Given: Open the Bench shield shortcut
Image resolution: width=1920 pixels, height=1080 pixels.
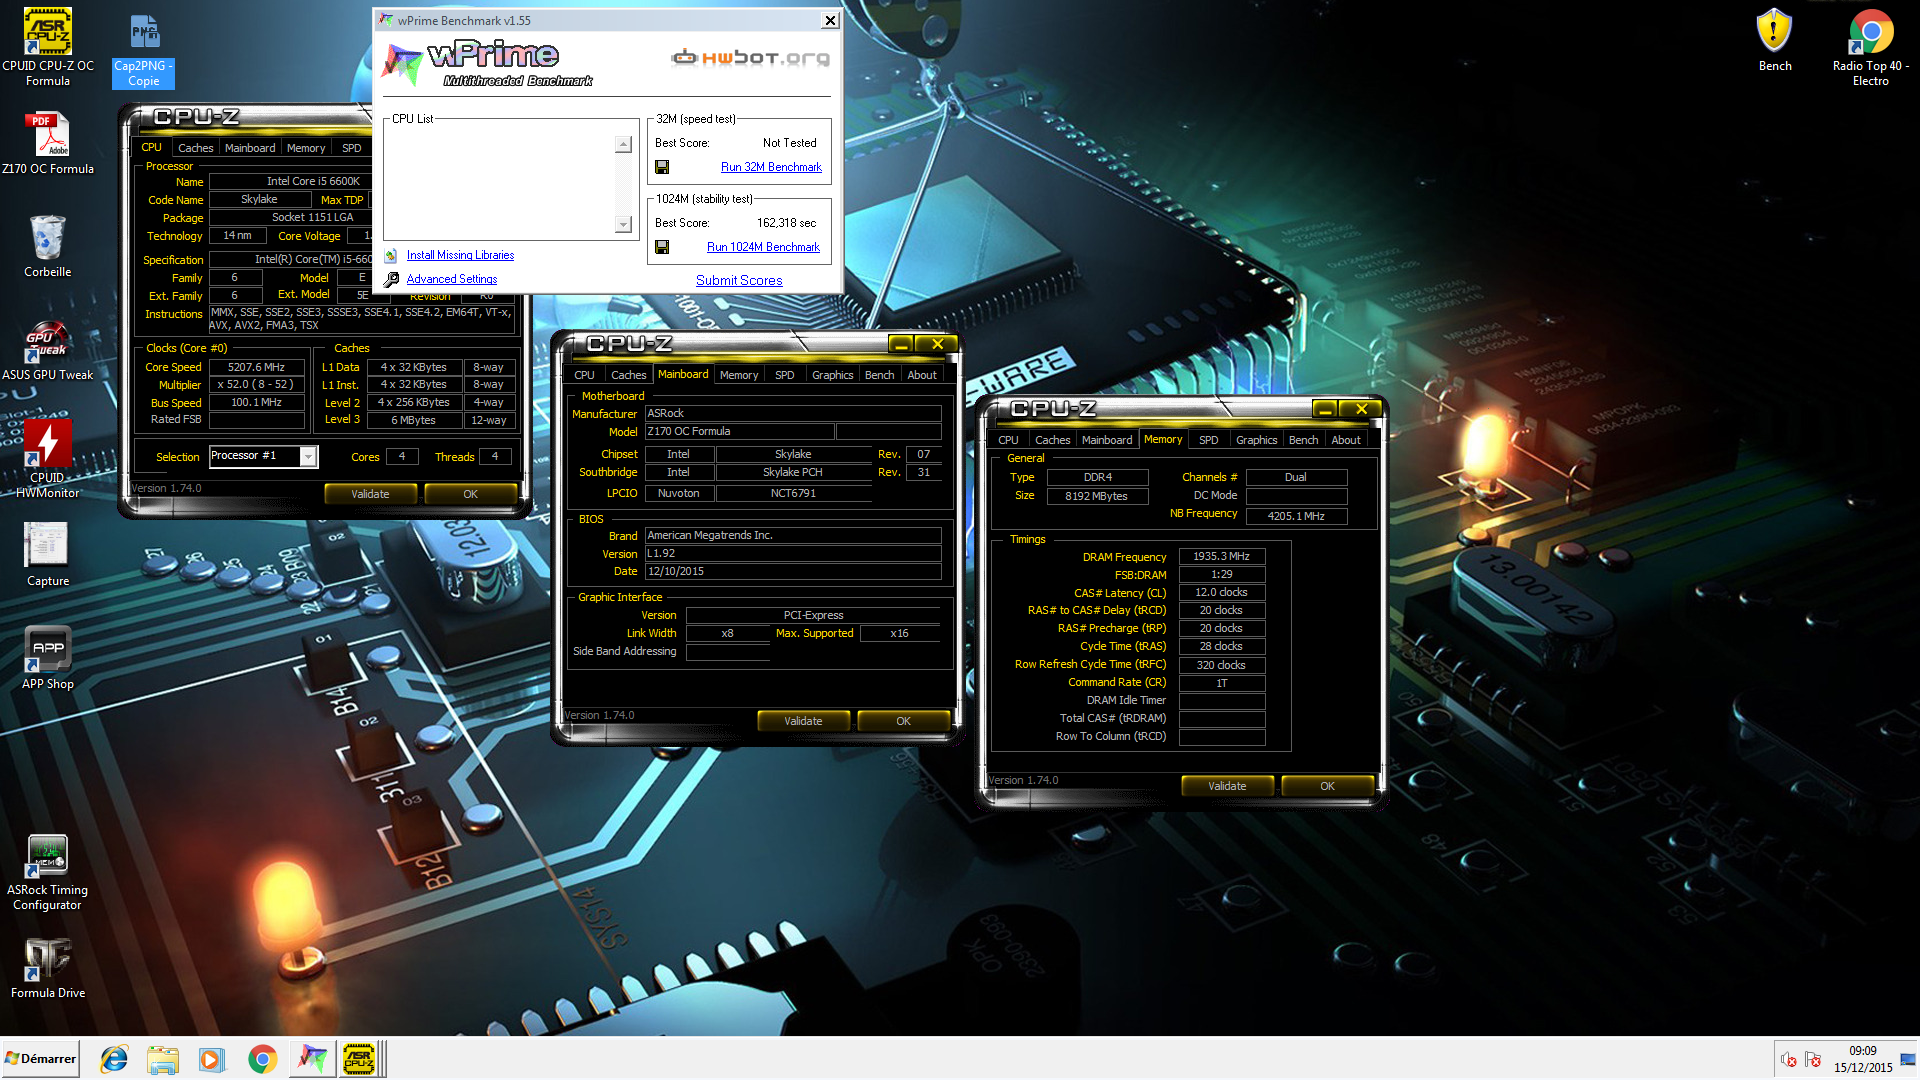Looking at the screenshot, I should (x=1775, y=40).
